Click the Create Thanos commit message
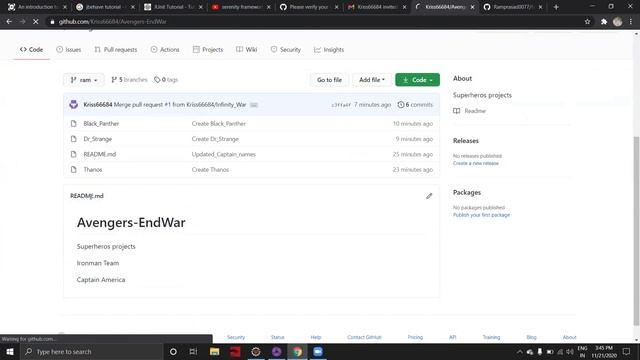The height and width of the screenshot is (360, 640). (210, 169)
